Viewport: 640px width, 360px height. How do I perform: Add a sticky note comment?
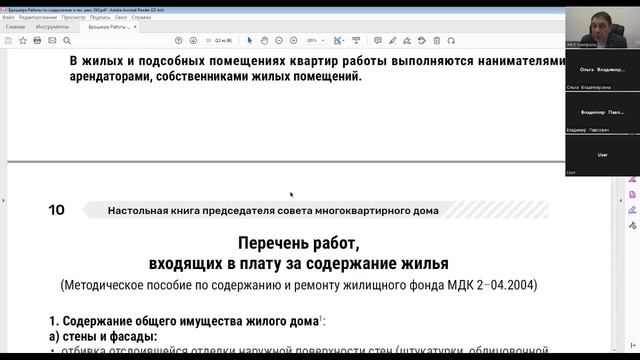point(378,40)
